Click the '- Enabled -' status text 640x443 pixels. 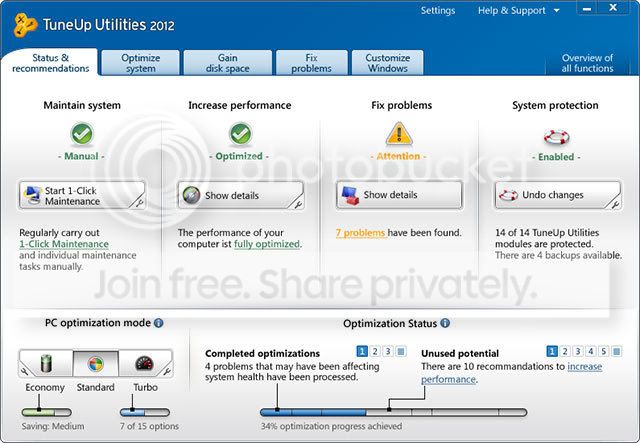click(556, 157)
